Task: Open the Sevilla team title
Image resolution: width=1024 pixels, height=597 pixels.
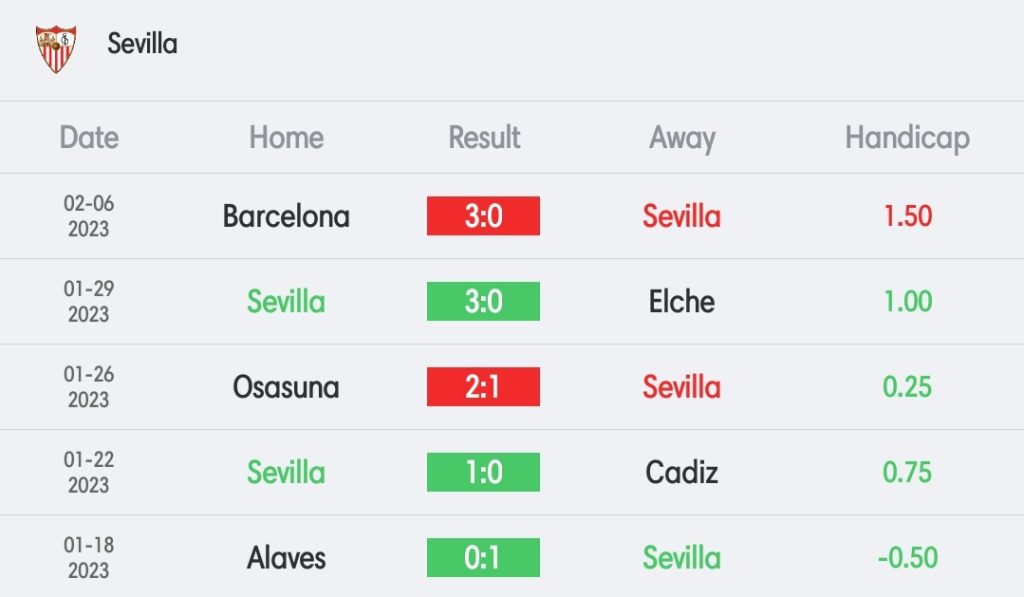Action: 142,44
